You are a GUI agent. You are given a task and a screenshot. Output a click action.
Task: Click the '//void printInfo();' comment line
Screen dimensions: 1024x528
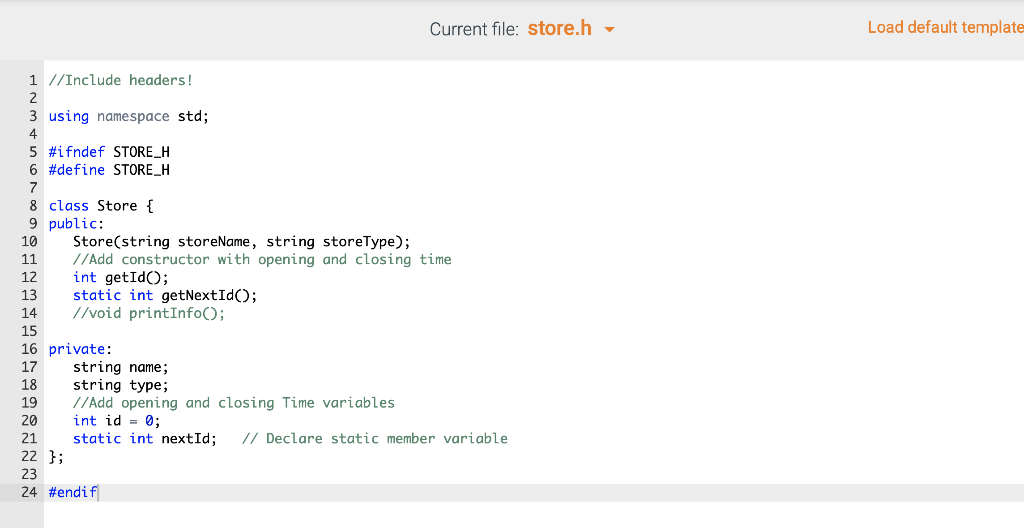149,313
